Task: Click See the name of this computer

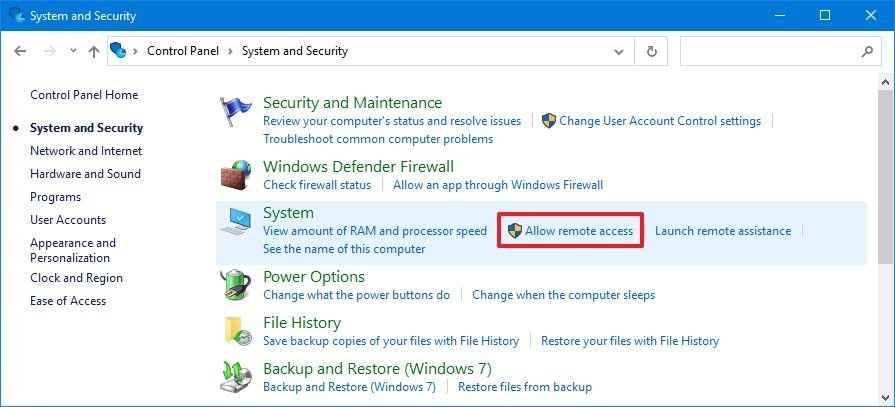Action: tap(344, 249)
